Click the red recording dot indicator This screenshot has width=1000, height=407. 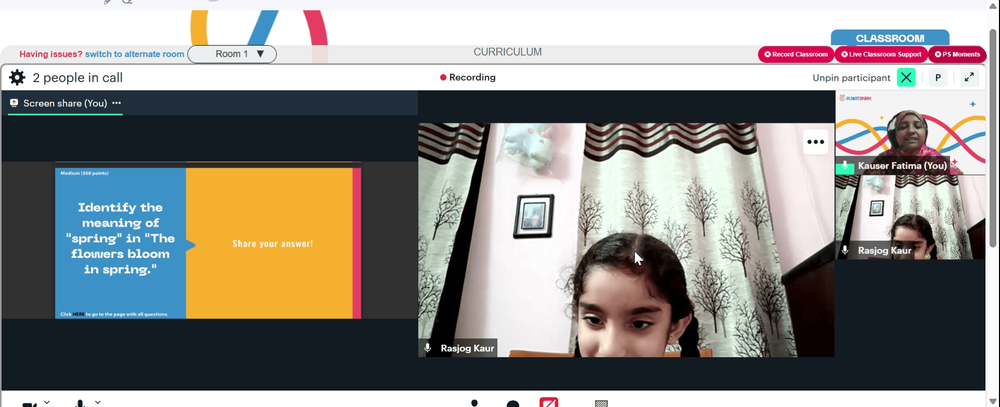443,78
